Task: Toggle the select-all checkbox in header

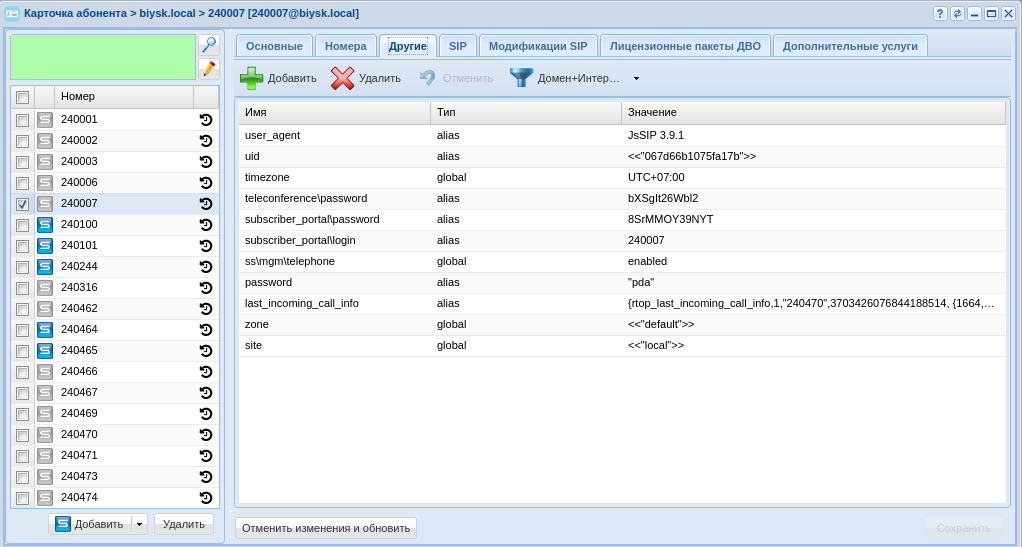Action: [22, 97]
